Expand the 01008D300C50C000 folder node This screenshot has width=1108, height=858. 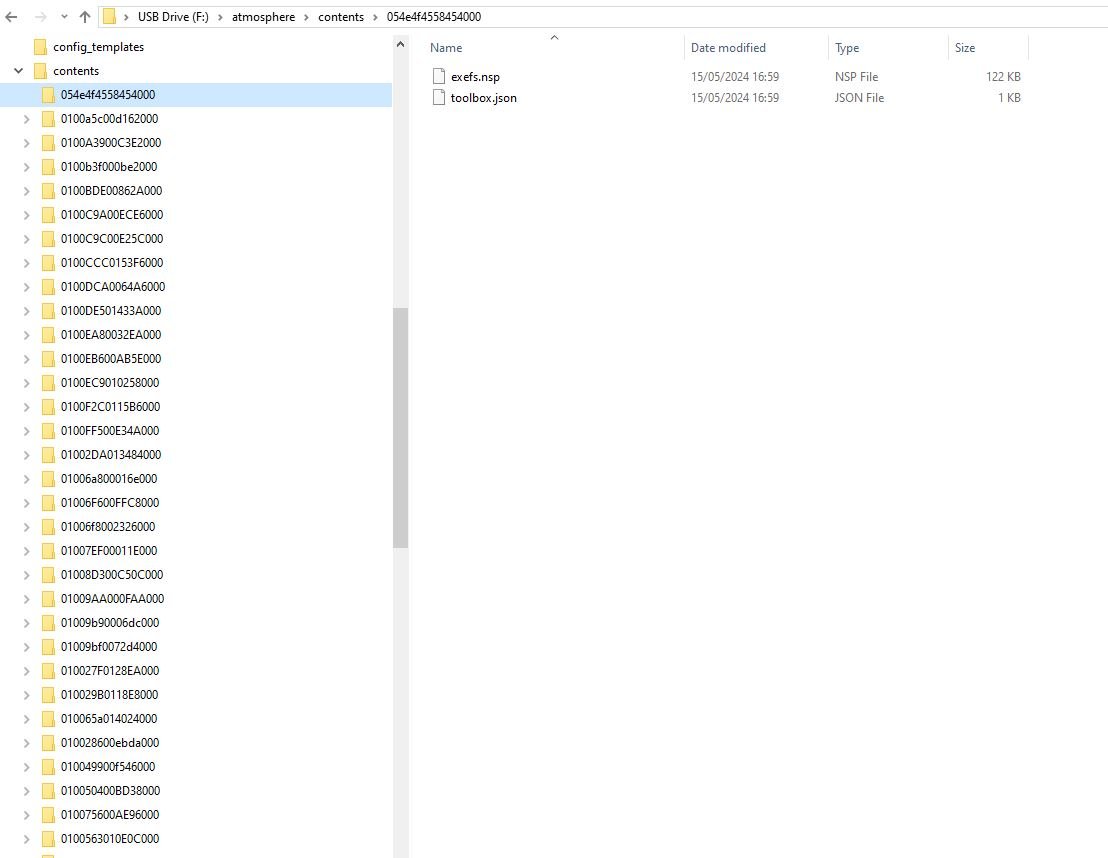coord(26,575)
